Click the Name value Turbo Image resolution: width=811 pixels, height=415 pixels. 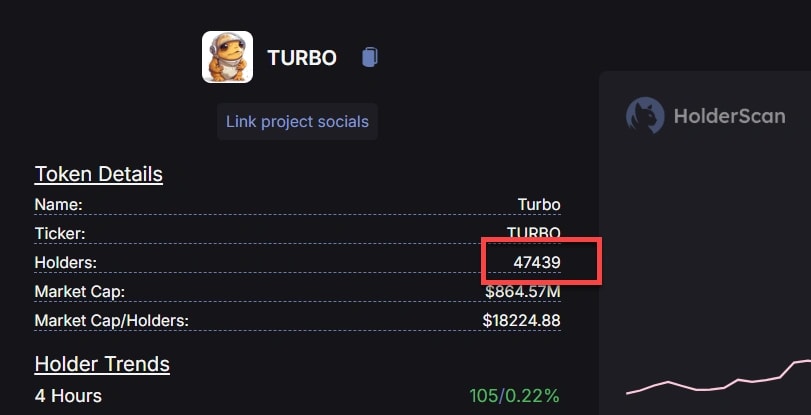pos(539,204)
